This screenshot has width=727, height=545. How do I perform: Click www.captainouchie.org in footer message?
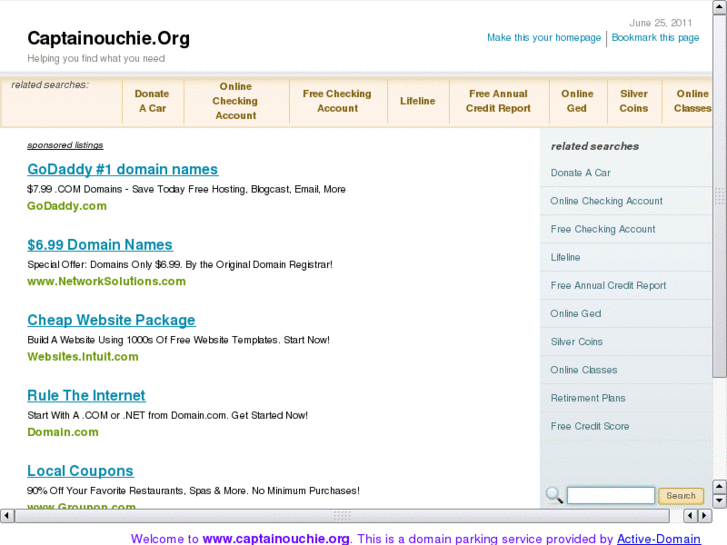(x=276, y=539)
